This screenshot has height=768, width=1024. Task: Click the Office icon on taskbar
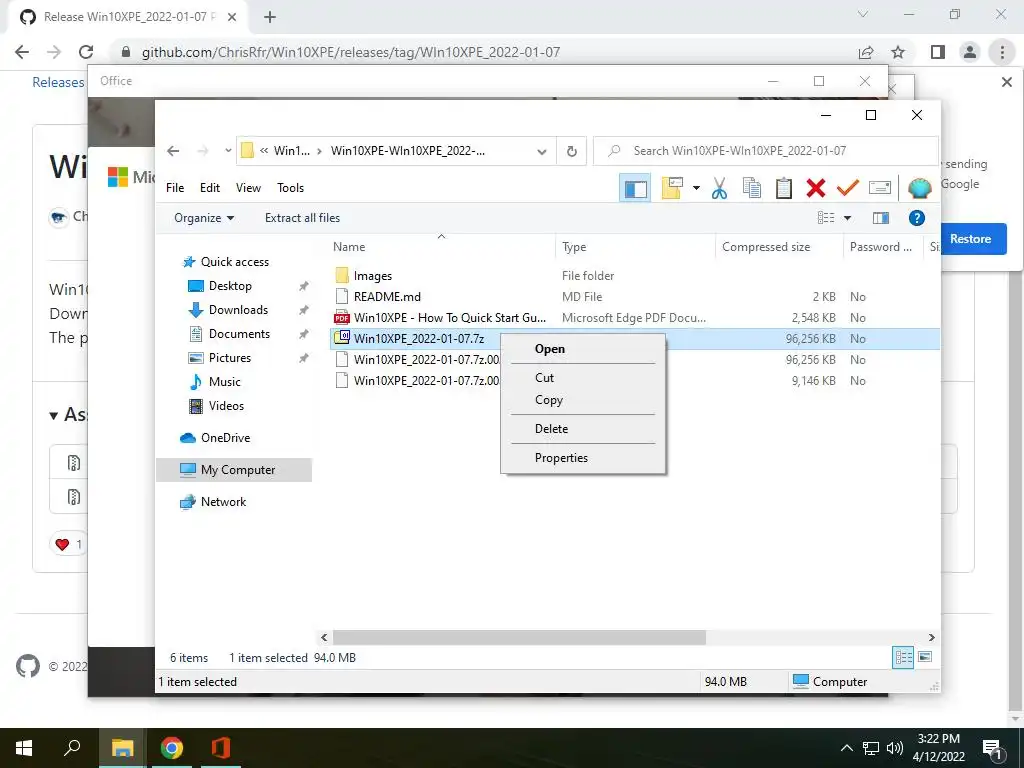click(x=220, y=748)
